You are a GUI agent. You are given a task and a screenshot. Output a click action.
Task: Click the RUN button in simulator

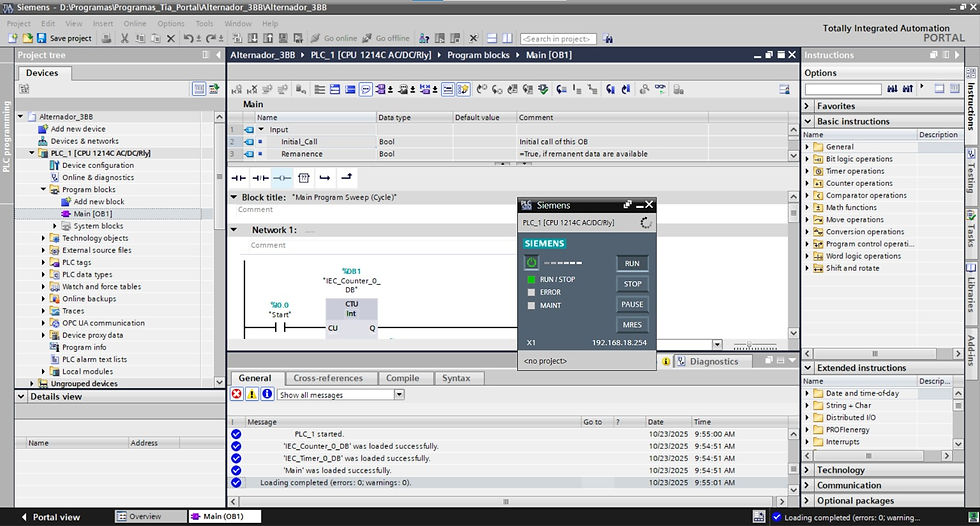632,264
